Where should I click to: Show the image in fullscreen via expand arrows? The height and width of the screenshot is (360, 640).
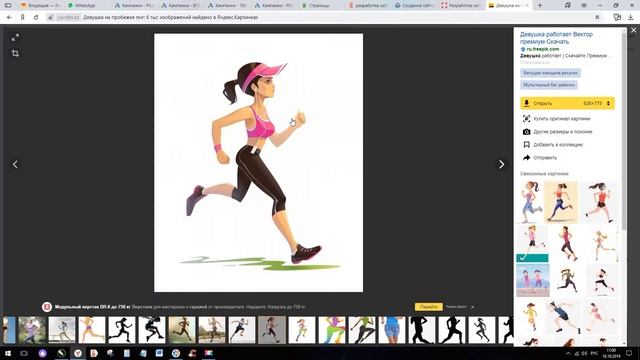click(15, 38)
